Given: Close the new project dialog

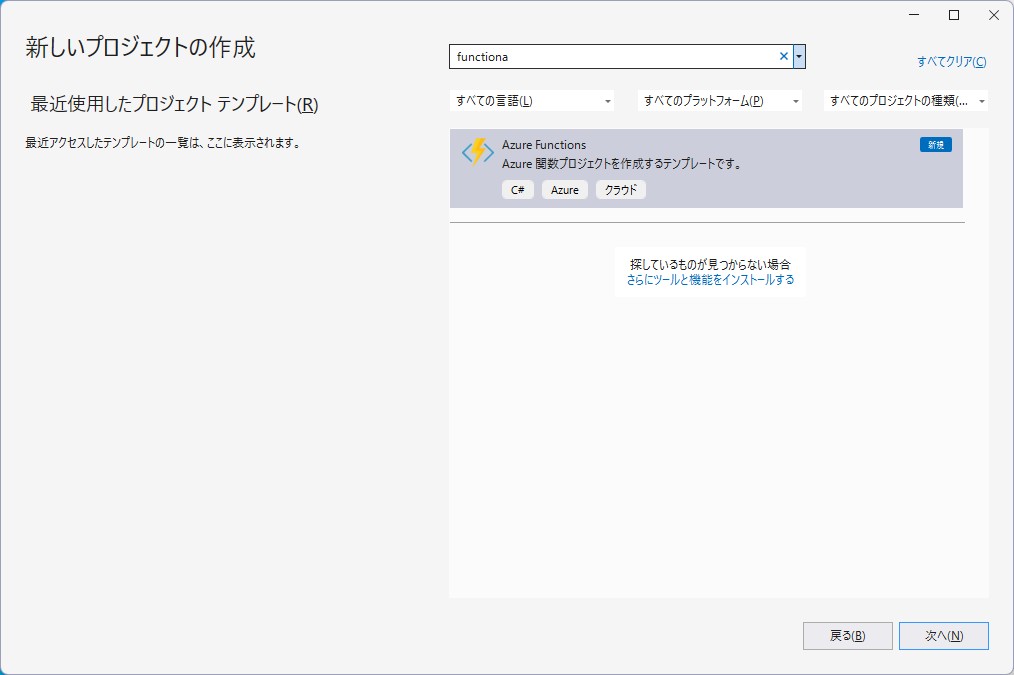Looking at the screenshot, I should [994, 15].
